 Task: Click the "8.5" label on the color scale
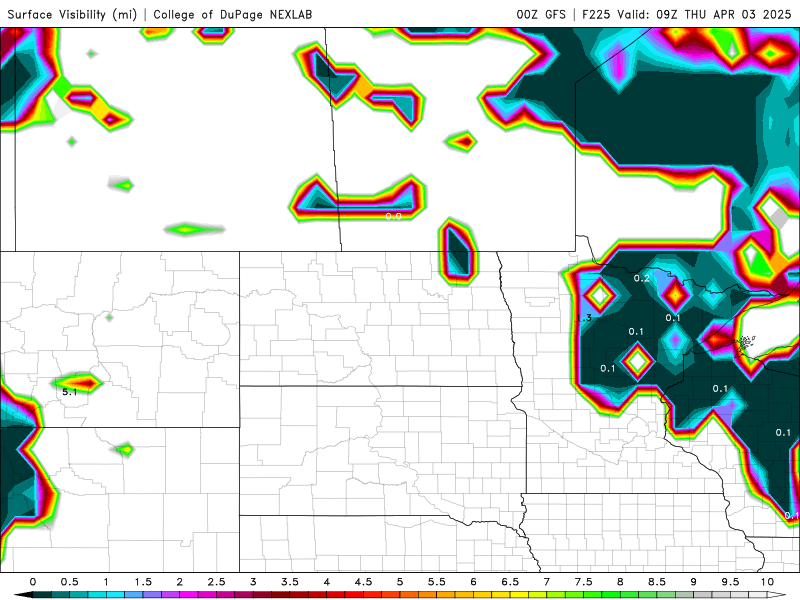[657, 582]
